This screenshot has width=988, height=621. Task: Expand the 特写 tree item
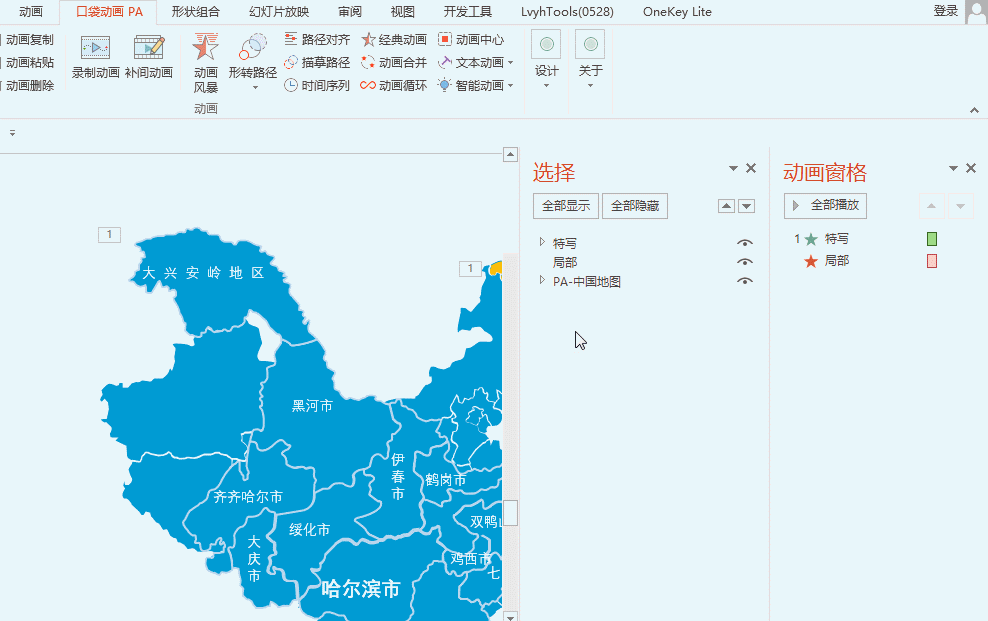pyautogui.click(x=540, y=242)
